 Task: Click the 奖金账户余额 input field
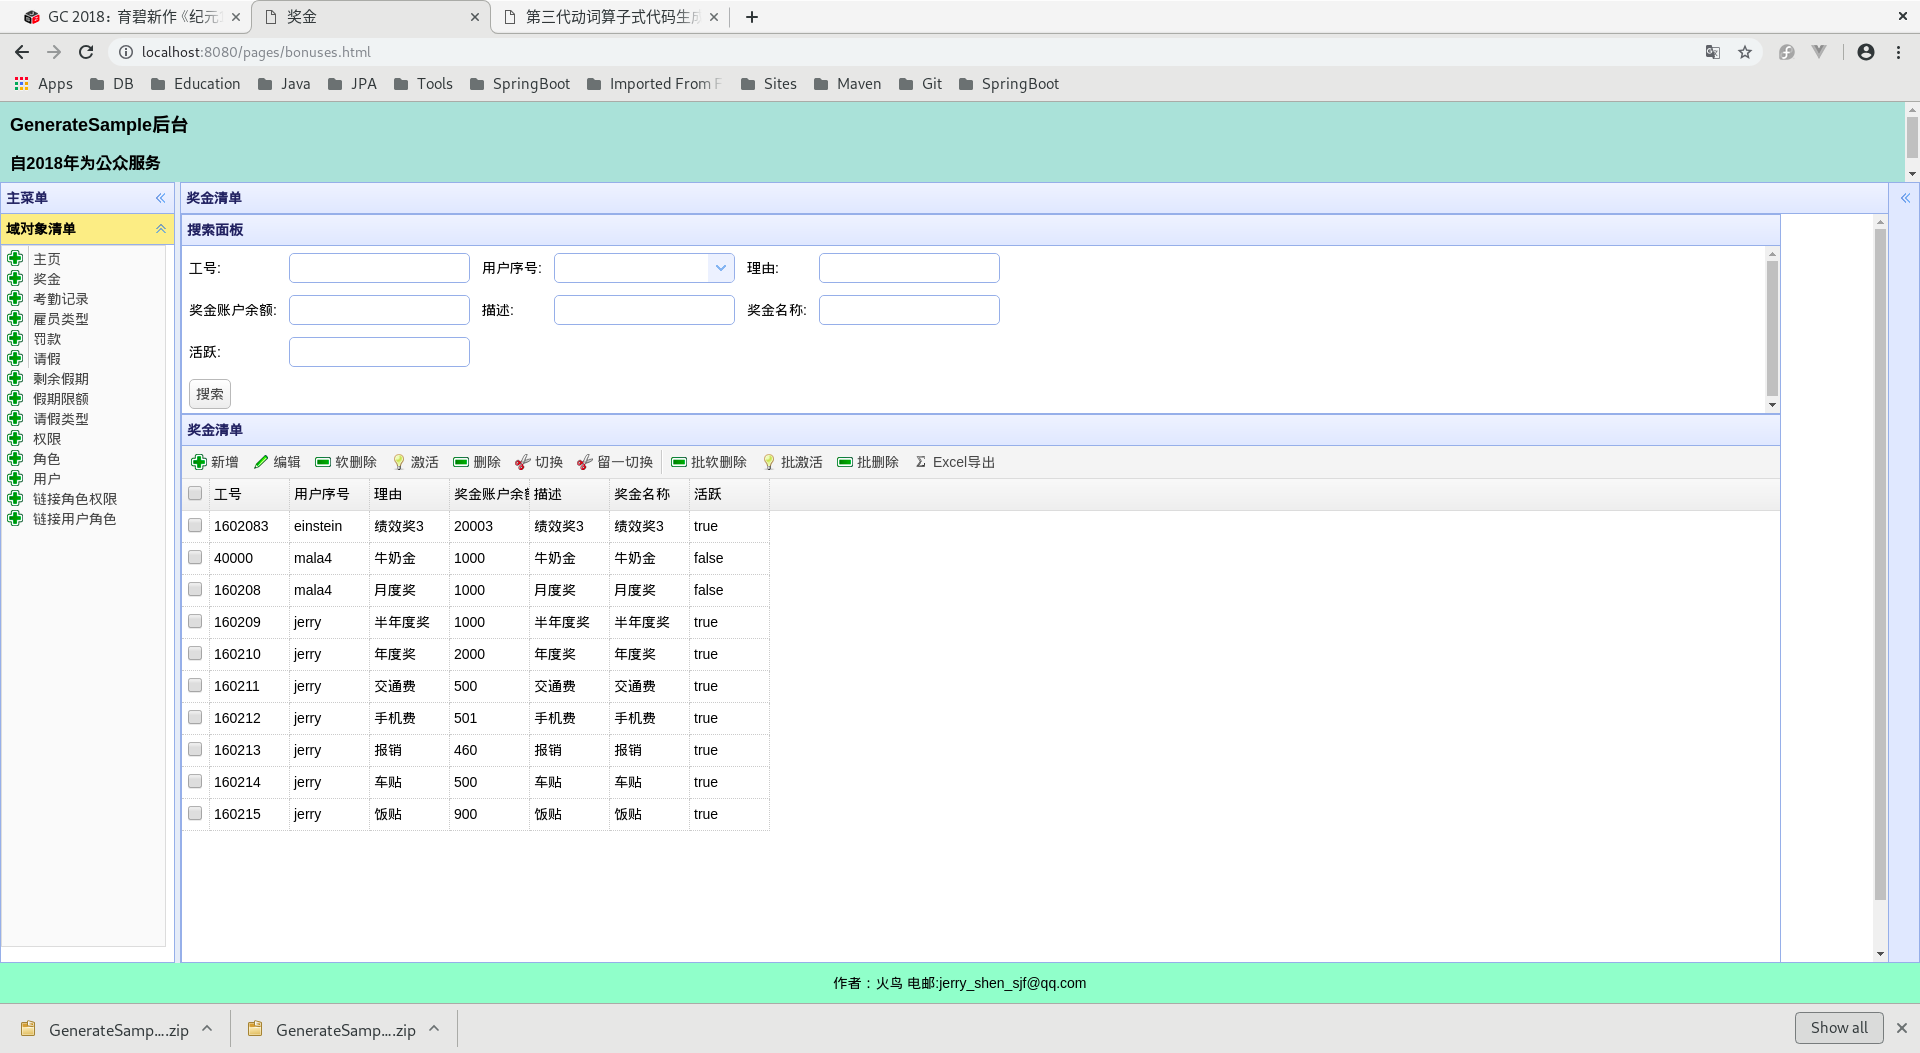click(379, 310)
